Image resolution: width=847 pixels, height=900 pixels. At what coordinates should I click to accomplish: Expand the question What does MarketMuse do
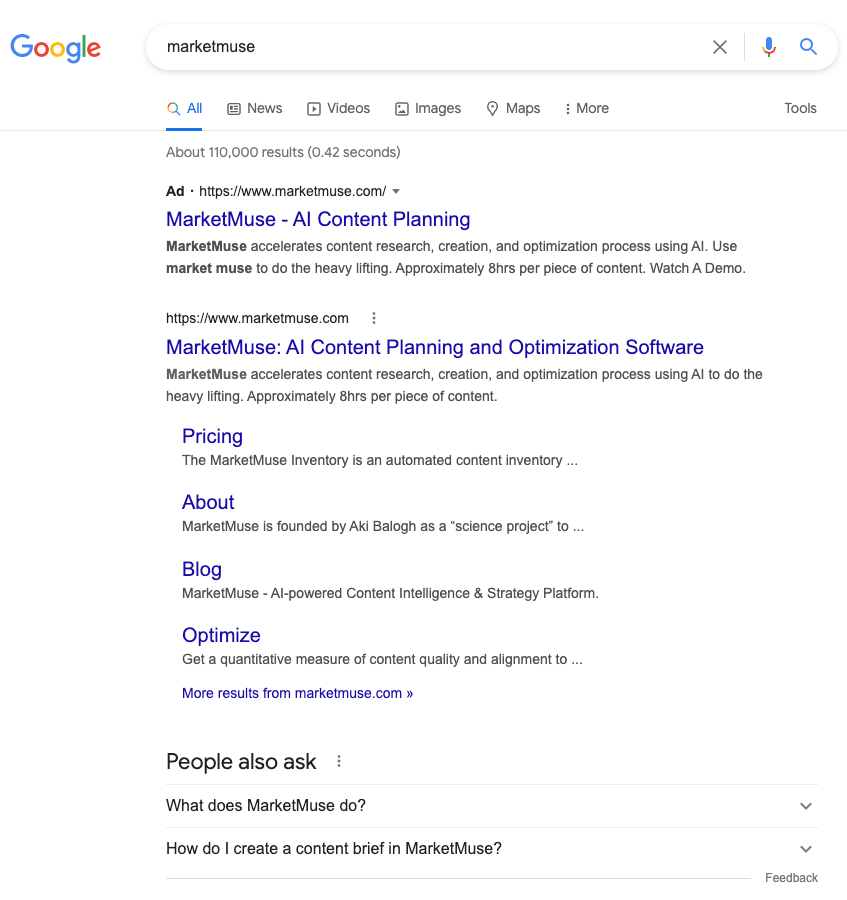pyautogui.click(x=806, y=805)
